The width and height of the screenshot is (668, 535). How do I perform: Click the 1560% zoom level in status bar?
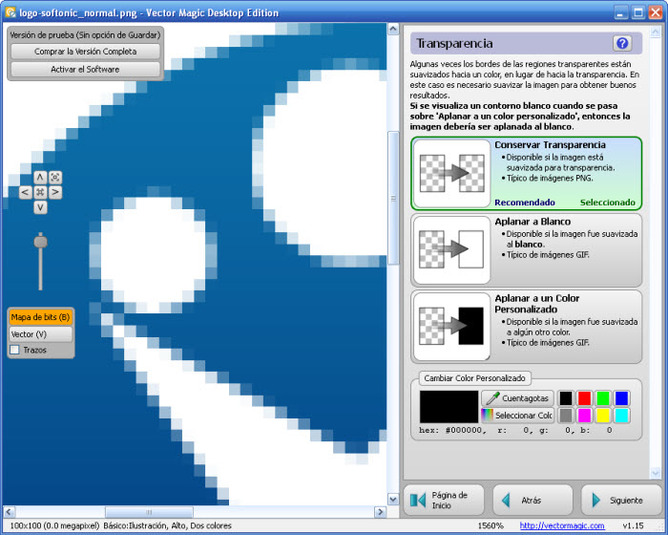490,526
